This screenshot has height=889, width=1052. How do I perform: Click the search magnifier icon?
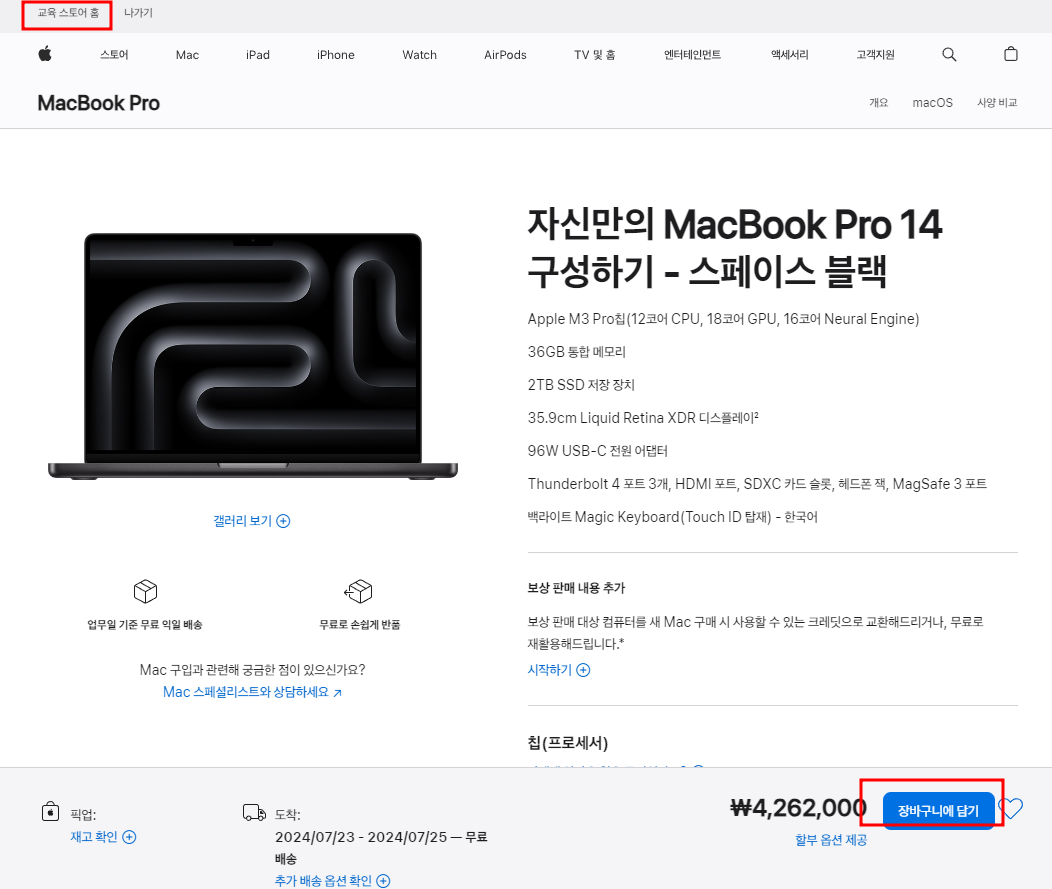[948, 55]
